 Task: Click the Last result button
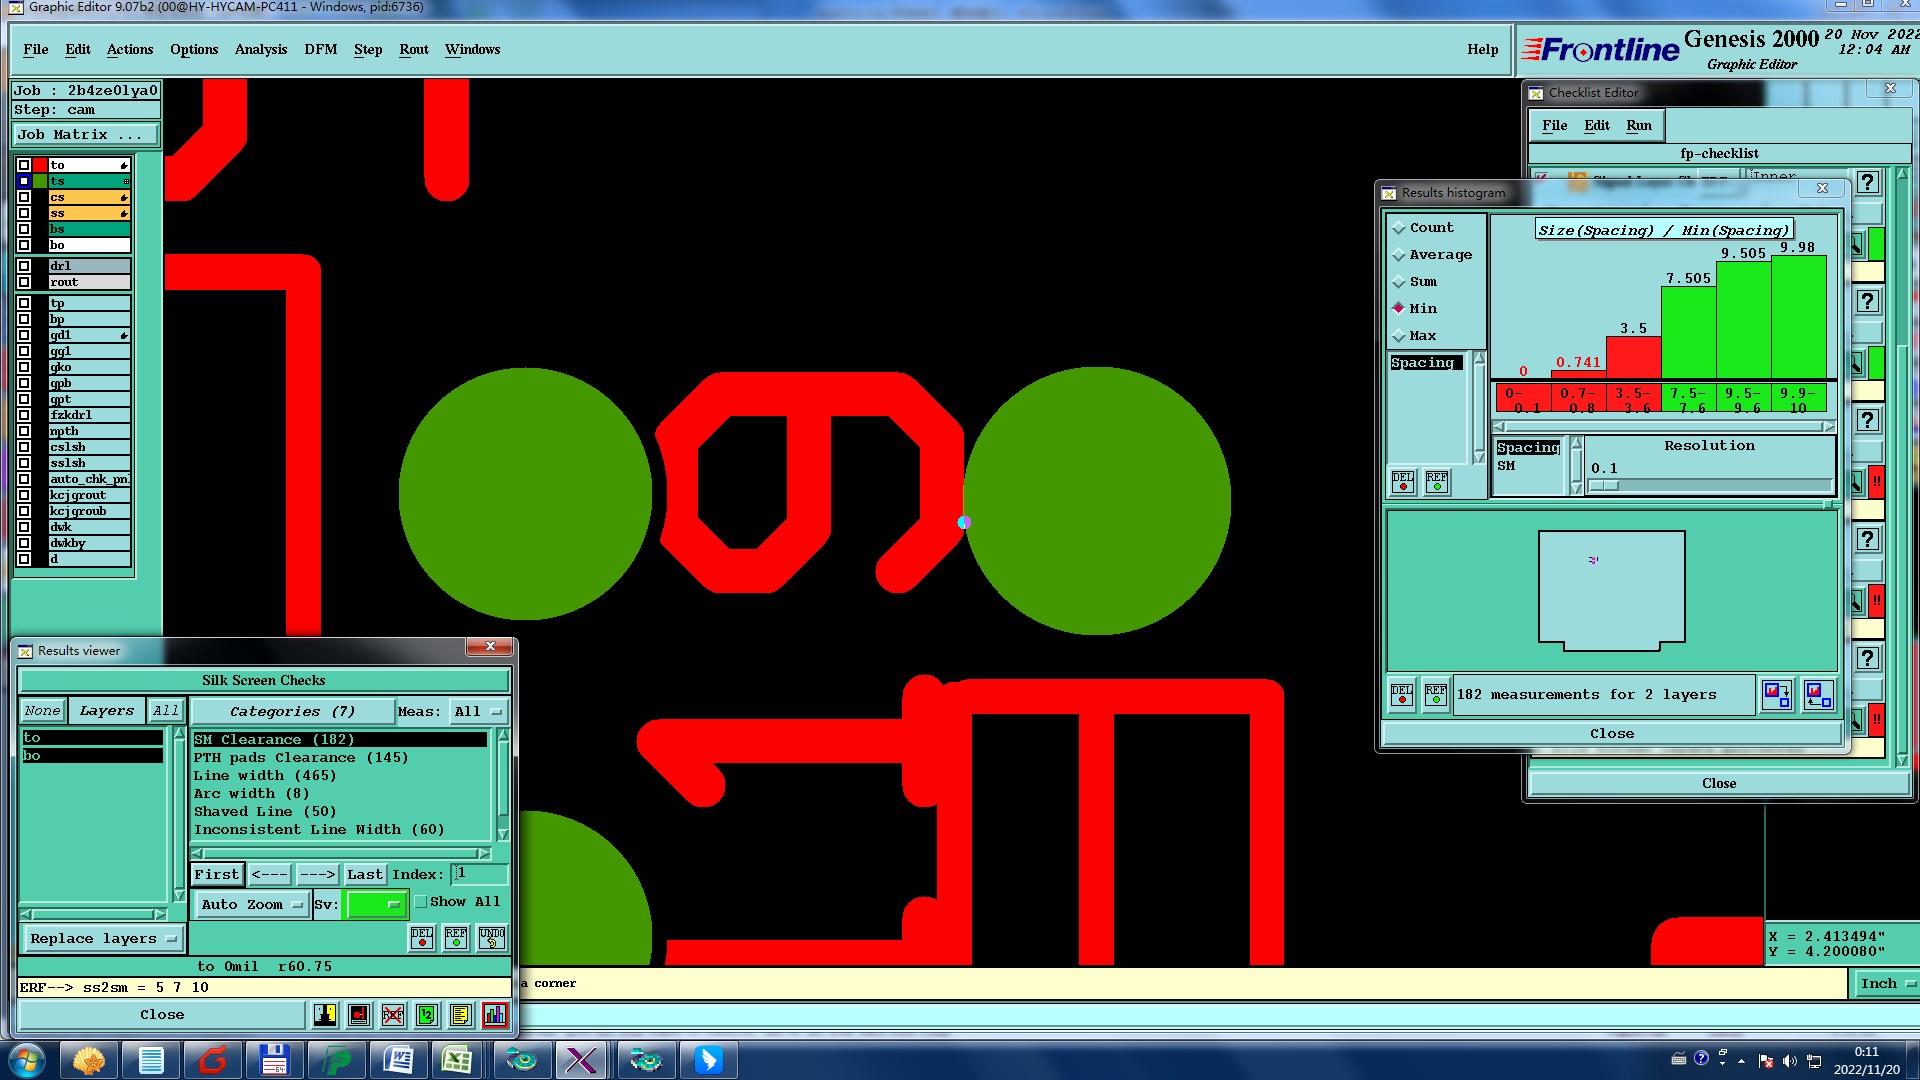(364, 875)
